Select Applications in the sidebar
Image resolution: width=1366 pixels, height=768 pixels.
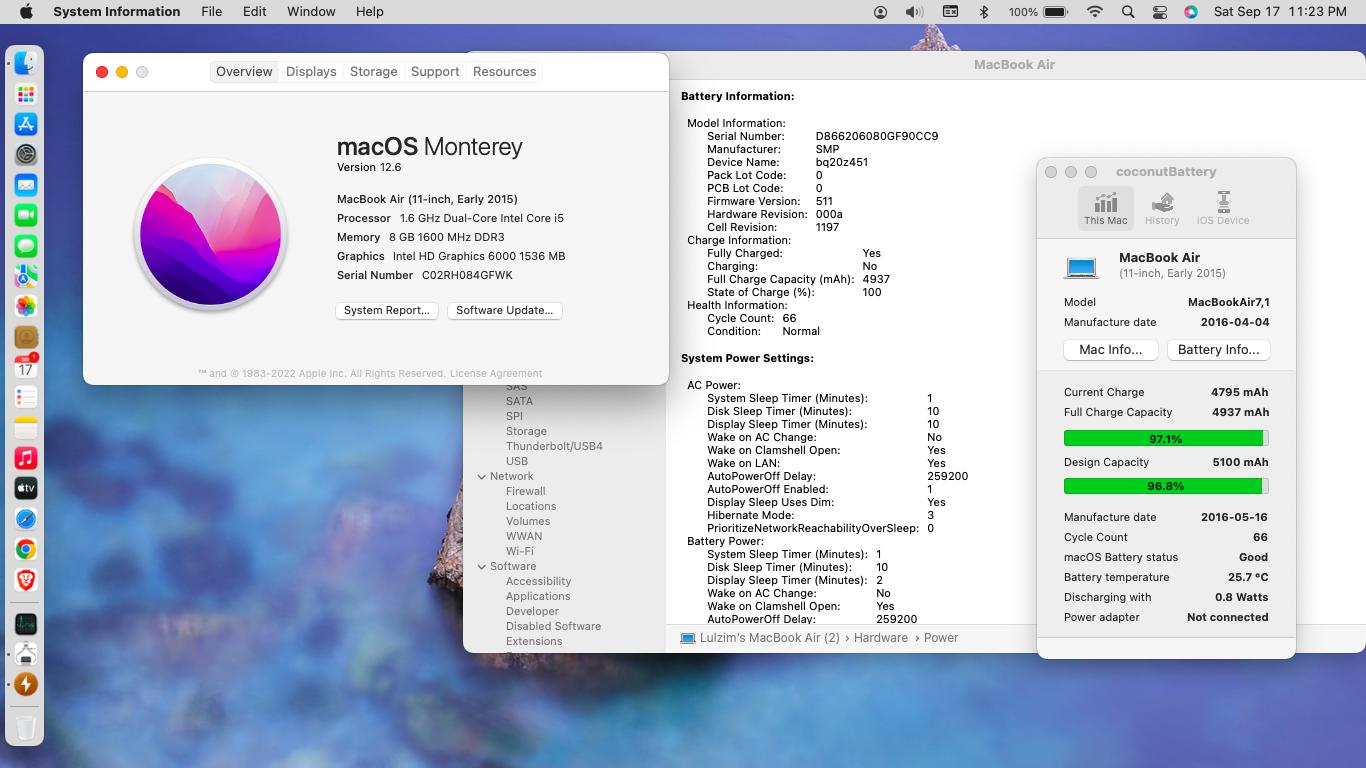[x=538, y=597]
